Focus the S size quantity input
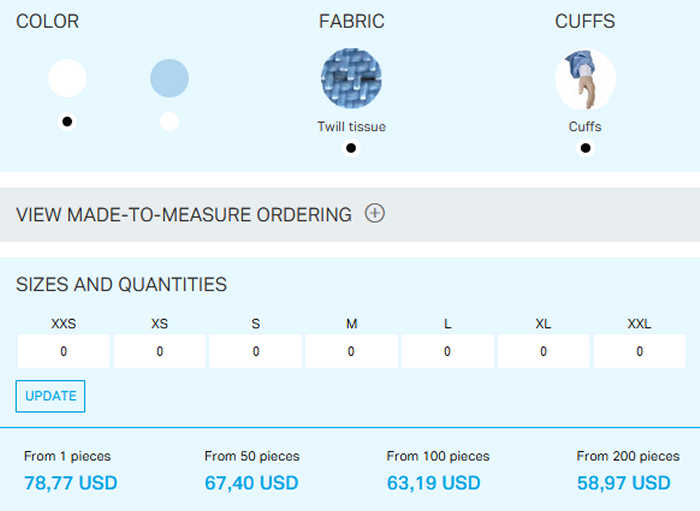Screen dimensions: 700x511 pos(256,352)
